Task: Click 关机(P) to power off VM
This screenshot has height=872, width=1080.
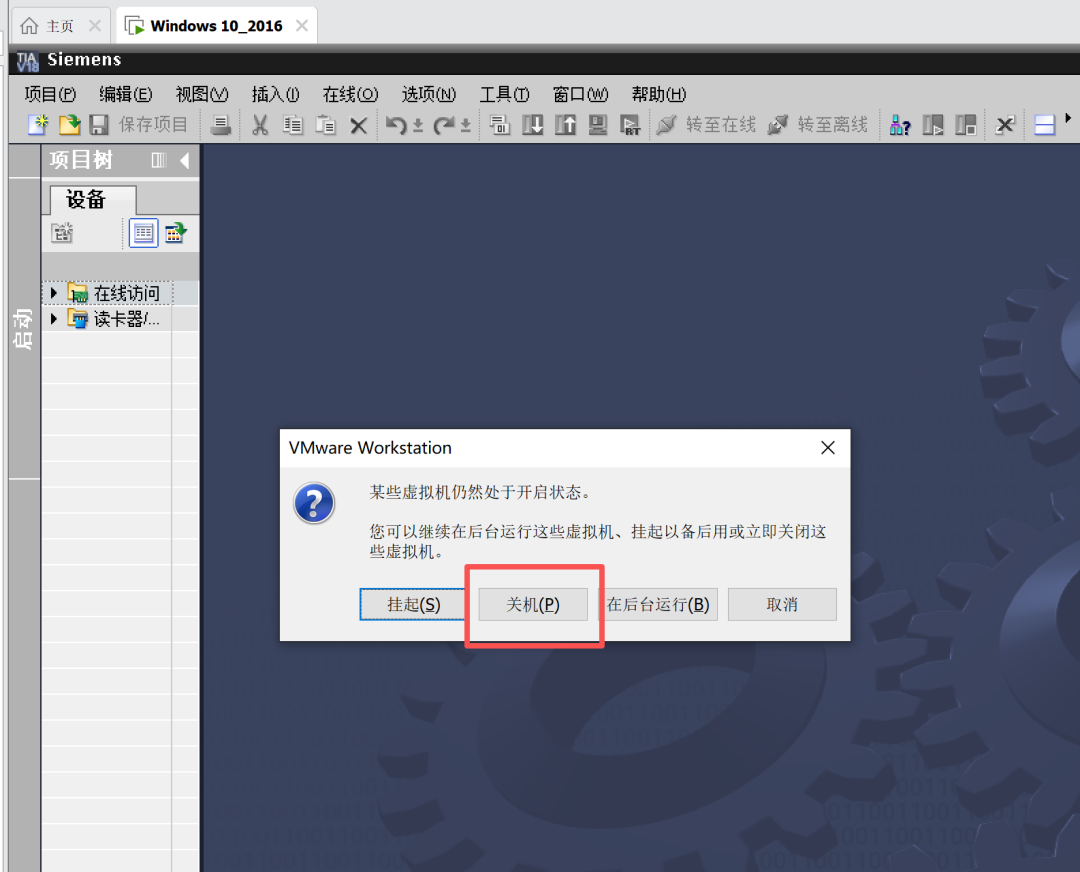Action: click(533, 604)
